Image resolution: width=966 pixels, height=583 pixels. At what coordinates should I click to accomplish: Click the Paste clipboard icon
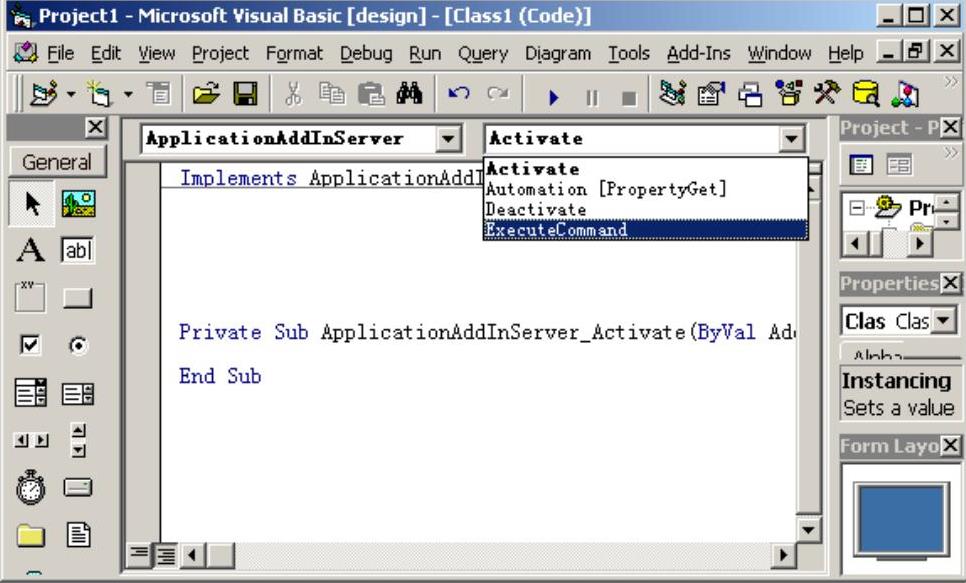pos(371,94)
